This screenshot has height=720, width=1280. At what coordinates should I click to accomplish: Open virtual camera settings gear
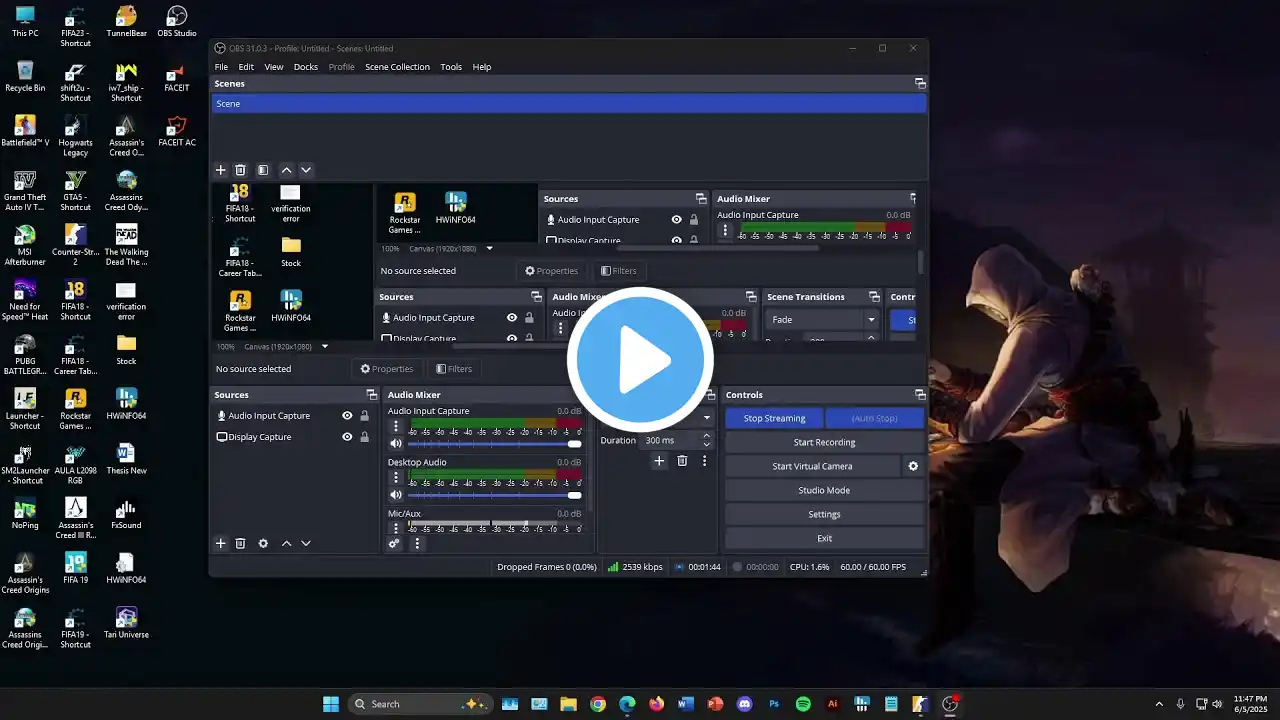(912, 466)
